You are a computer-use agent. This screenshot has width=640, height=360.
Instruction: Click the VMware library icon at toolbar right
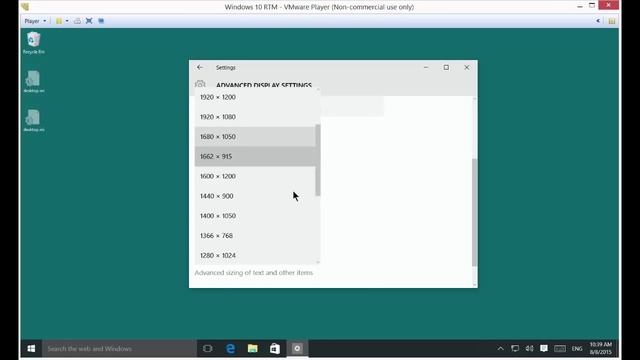tap(611, 21)
